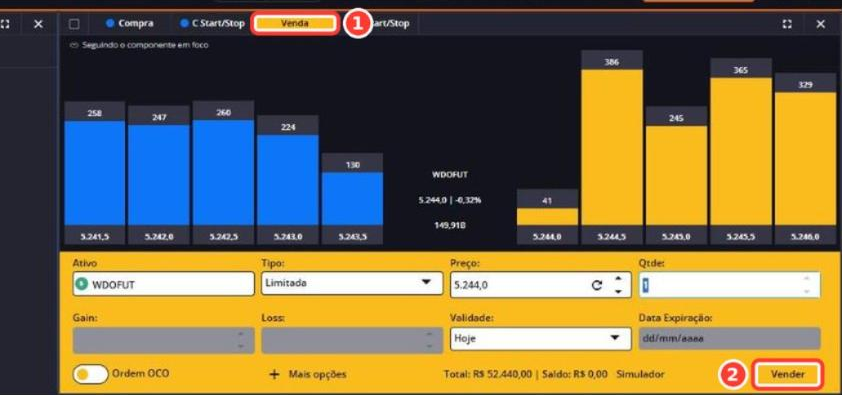Viewport: 842px width, 395px height.
Task: Decrease Preço with the down arrow
Action: coord(619,291)
